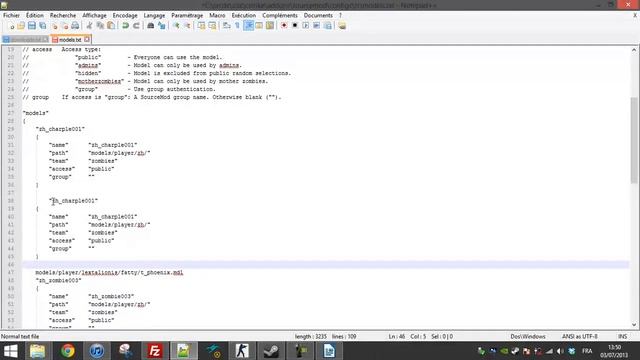The image size is (640, 360).
Task: Click "length : 3235" in status bar
Action: 311,336
